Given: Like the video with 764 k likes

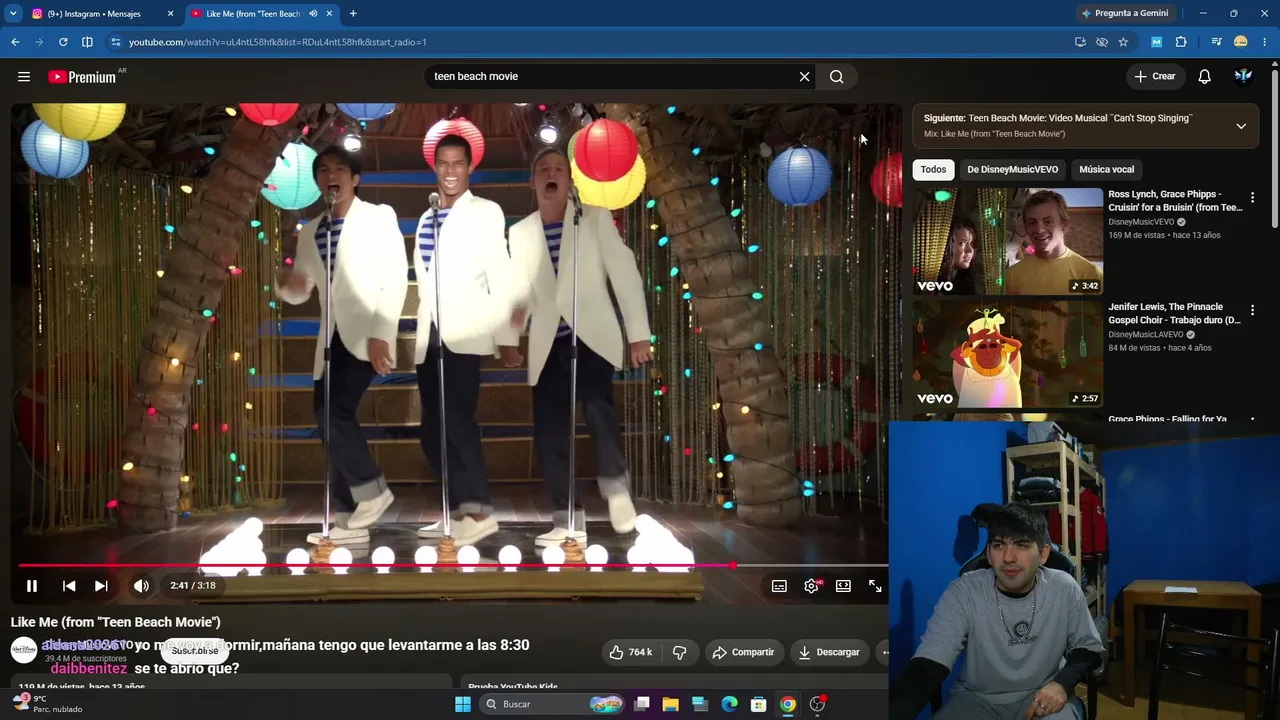Looking at the screenshot, I should click(x=630, y=652).
